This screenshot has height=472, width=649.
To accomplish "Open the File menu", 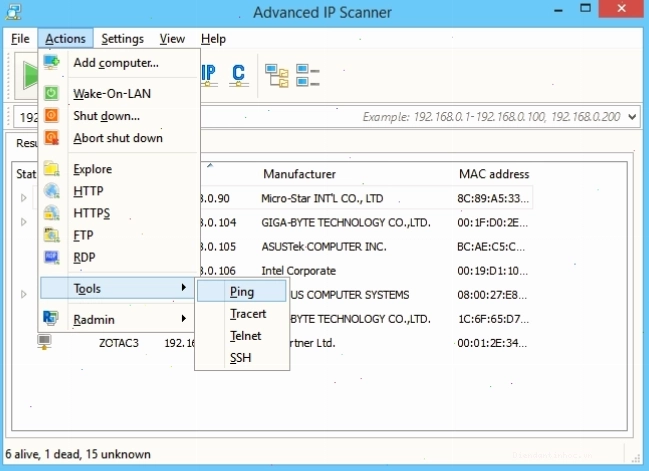I will [20, 39].
